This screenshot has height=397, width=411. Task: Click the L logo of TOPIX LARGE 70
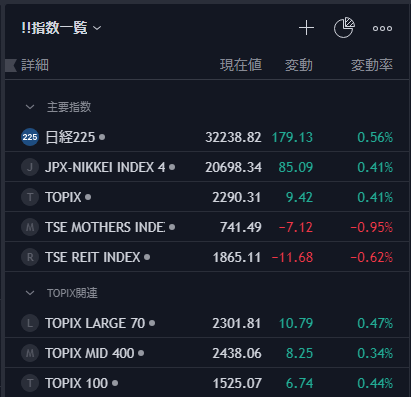(30, 323)
